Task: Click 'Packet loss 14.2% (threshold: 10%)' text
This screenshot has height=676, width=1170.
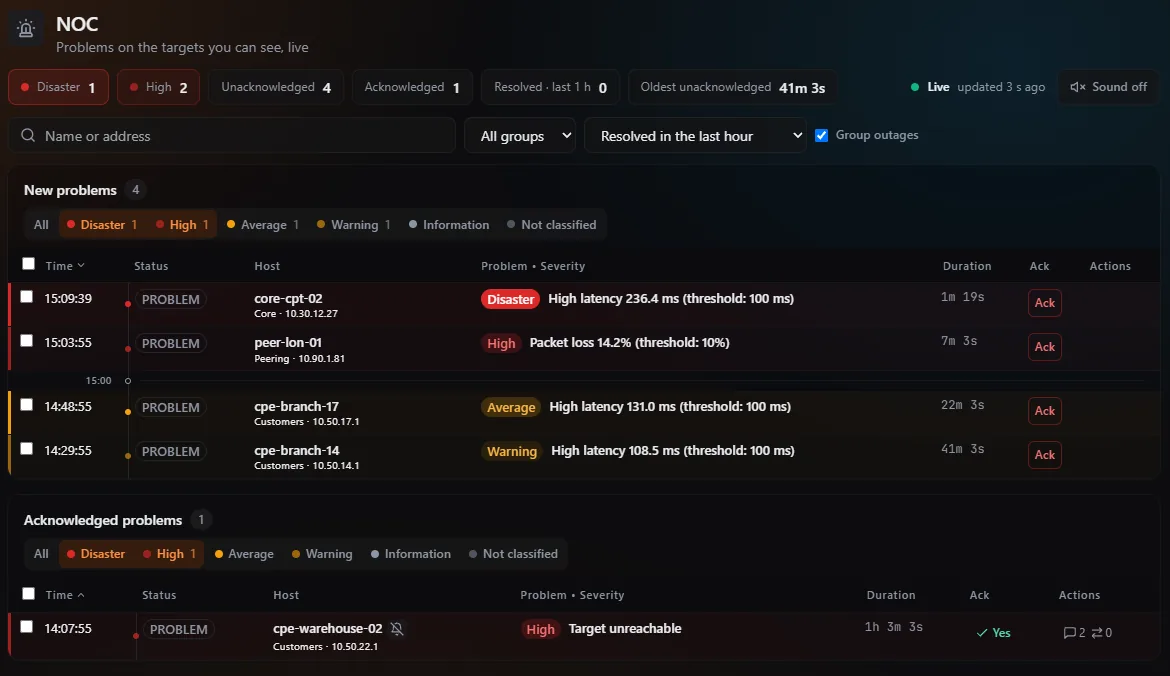Action: [x=630, y=342]
